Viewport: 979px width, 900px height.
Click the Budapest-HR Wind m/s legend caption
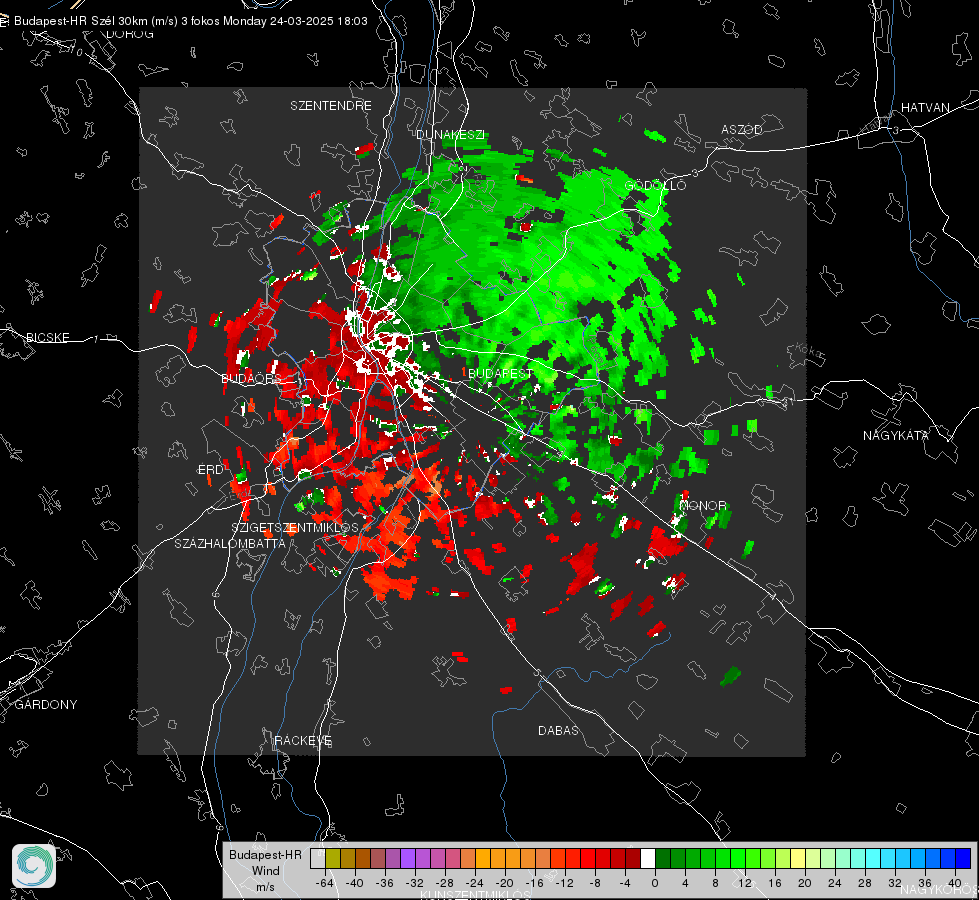coord(265,870)
